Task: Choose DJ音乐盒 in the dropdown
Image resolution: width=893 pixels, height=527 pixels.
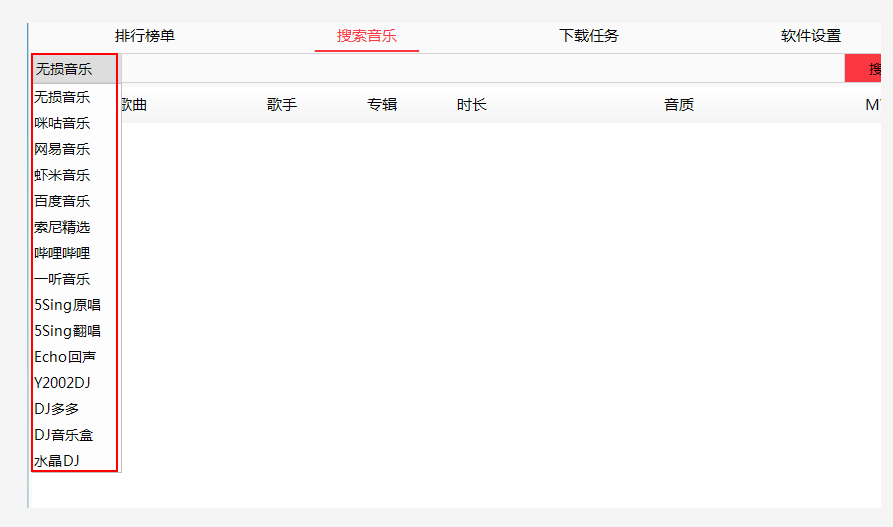Action: click(x=63, y=435)
